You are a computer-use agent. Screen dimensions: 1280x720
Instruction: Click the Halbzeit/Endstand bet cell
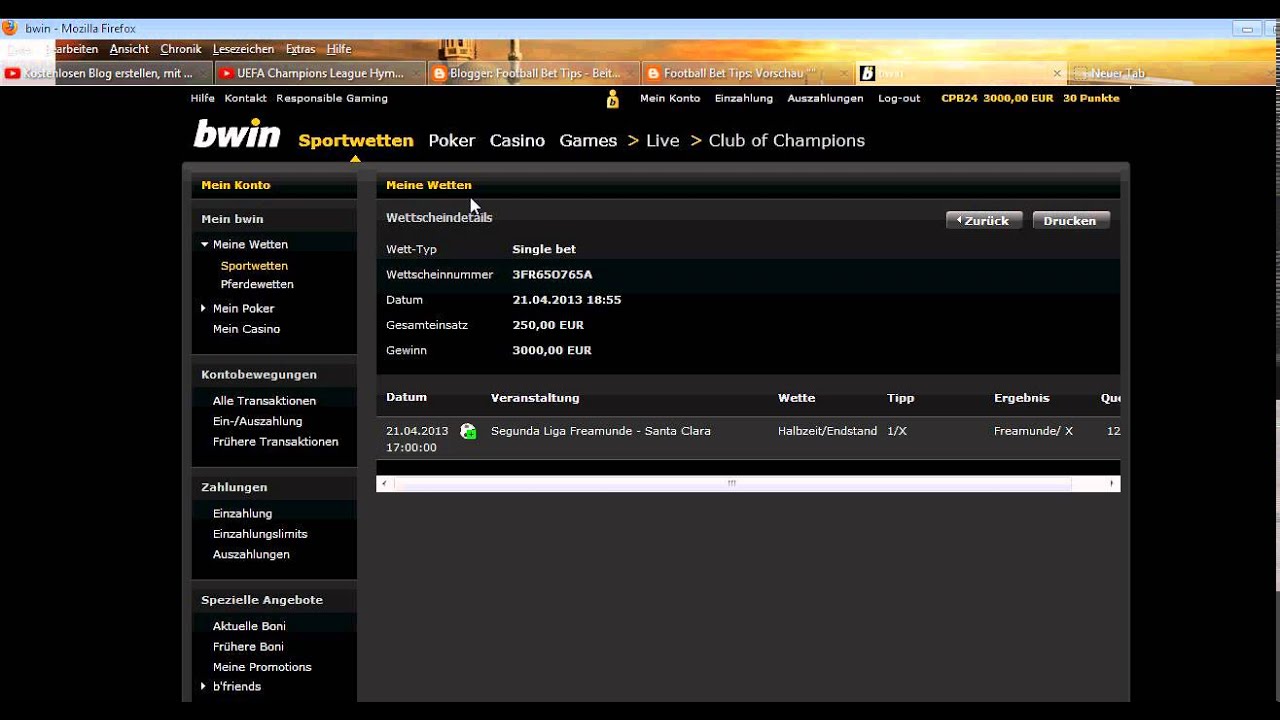827,431
